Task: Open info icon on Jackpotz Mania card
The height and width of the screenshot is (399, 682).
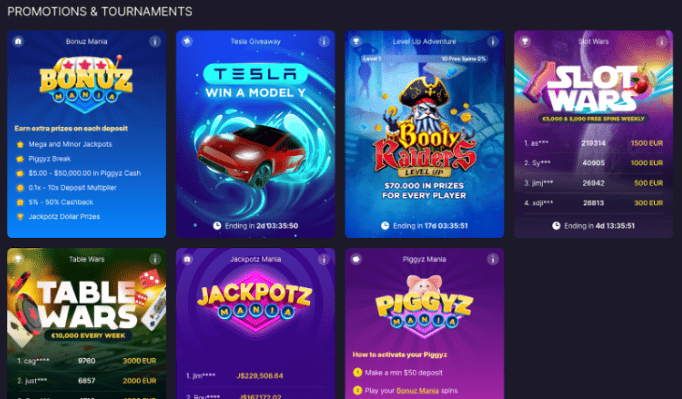Action: (x=324, y=259)
